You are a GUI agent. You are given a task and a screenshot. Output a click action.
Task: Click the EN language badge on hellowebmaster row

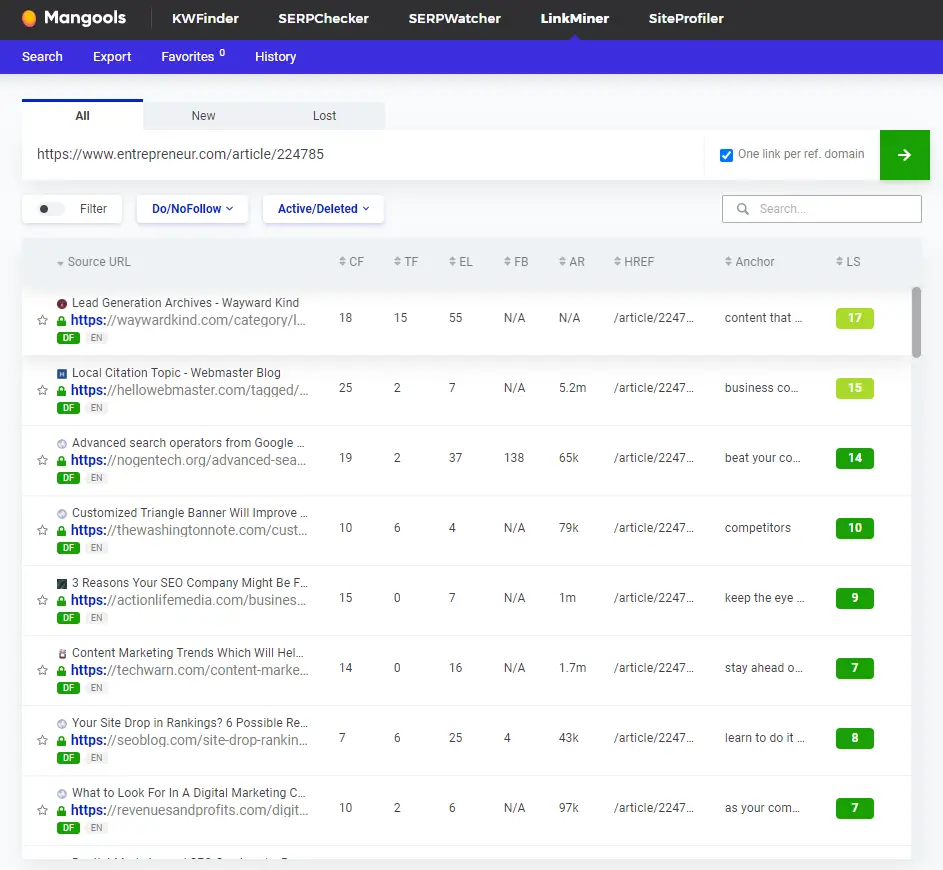96,408
